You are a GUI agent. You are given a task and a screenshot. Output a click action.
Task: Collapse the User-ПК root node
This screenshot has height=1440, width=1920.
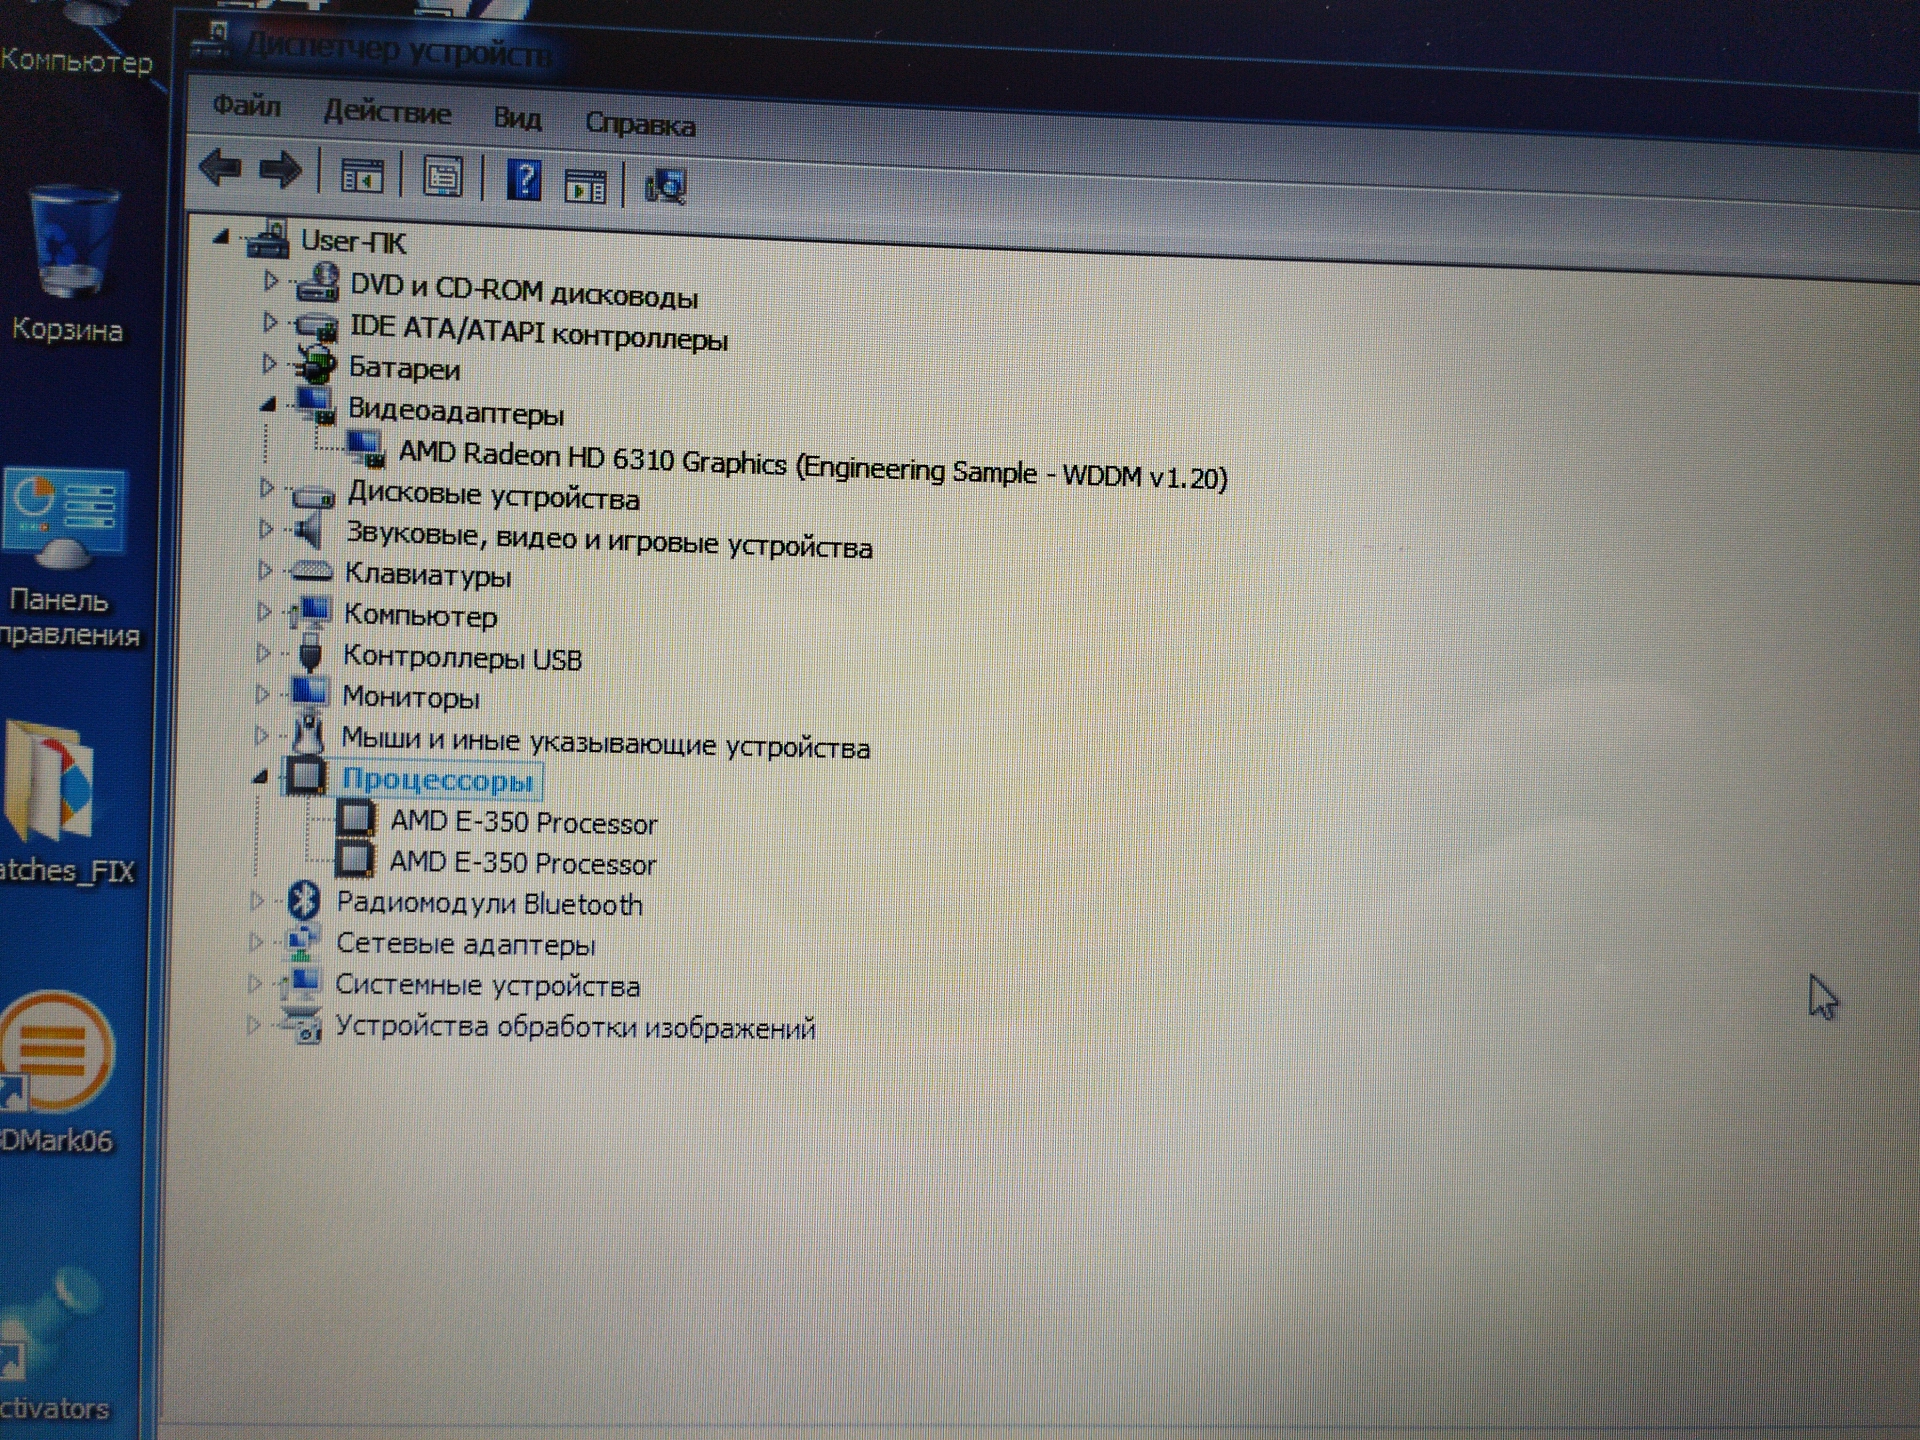pyautogui.click(x=222, y=238)
